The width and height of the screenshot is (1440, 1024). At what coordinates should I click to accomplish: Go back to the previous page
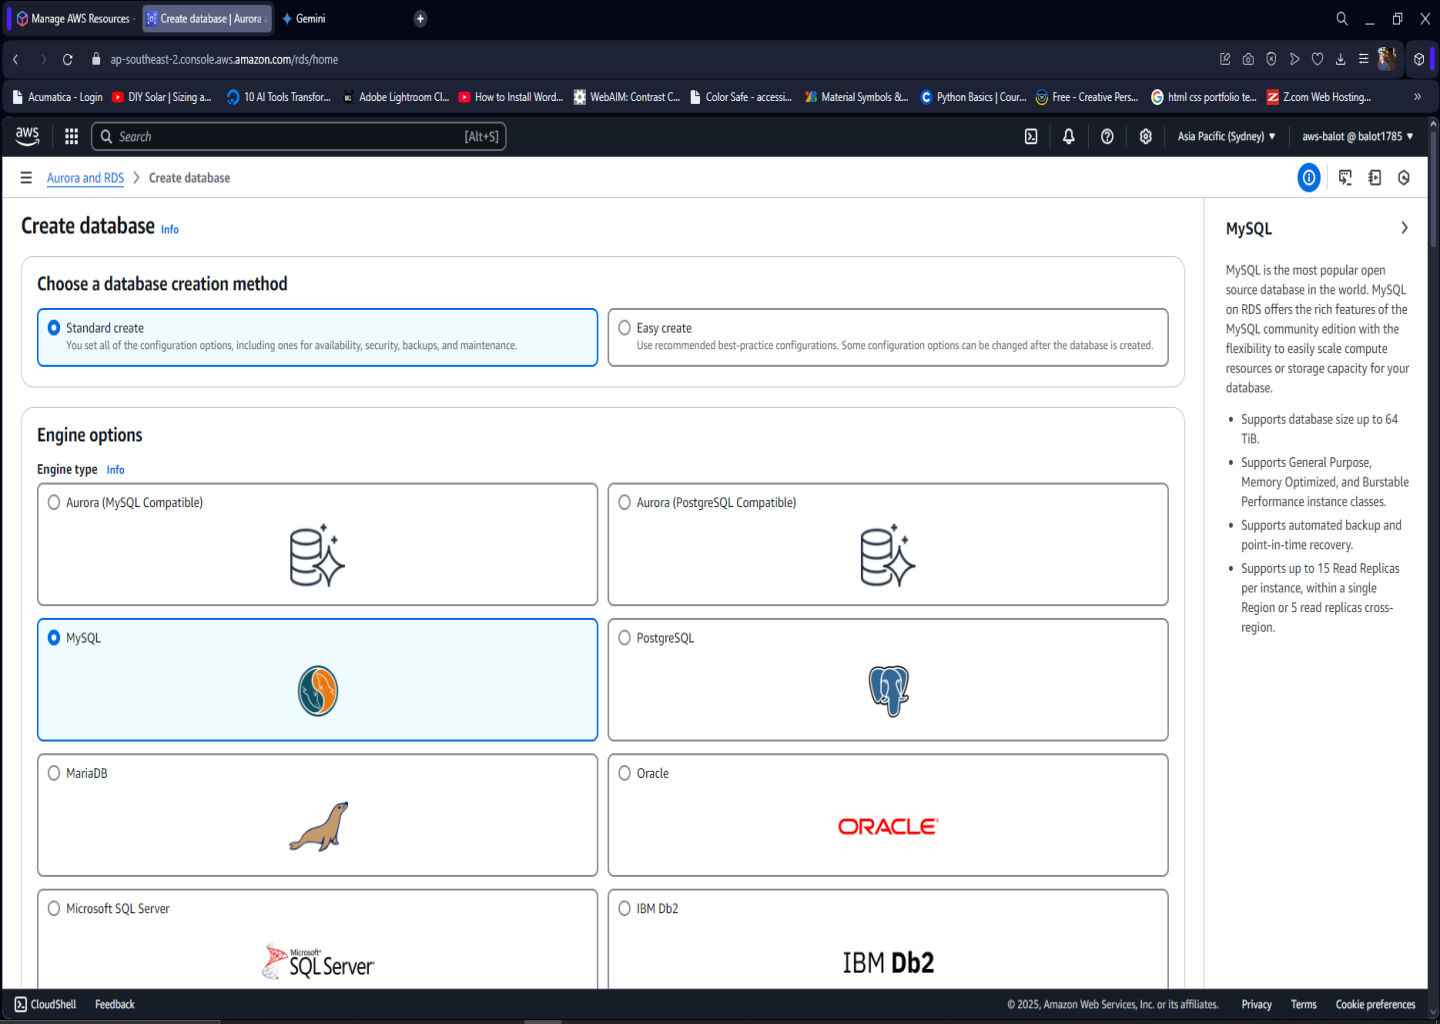(16, 60)
